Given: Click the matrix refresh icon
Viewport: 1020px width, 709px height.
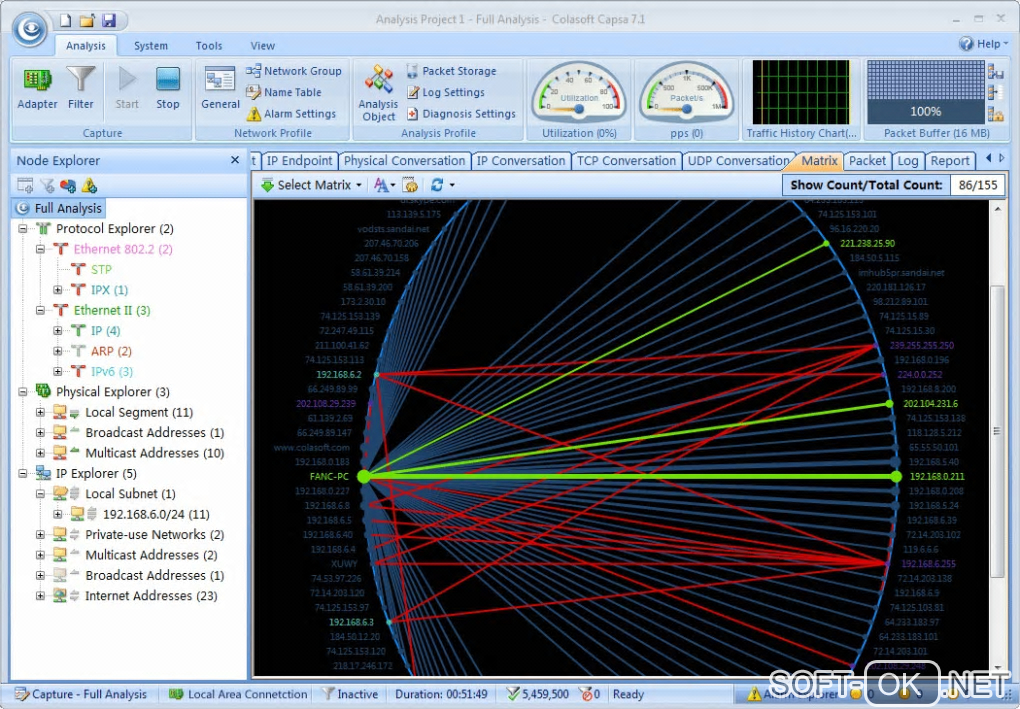Looking at the screenshot, I should (x=436, y=185).
